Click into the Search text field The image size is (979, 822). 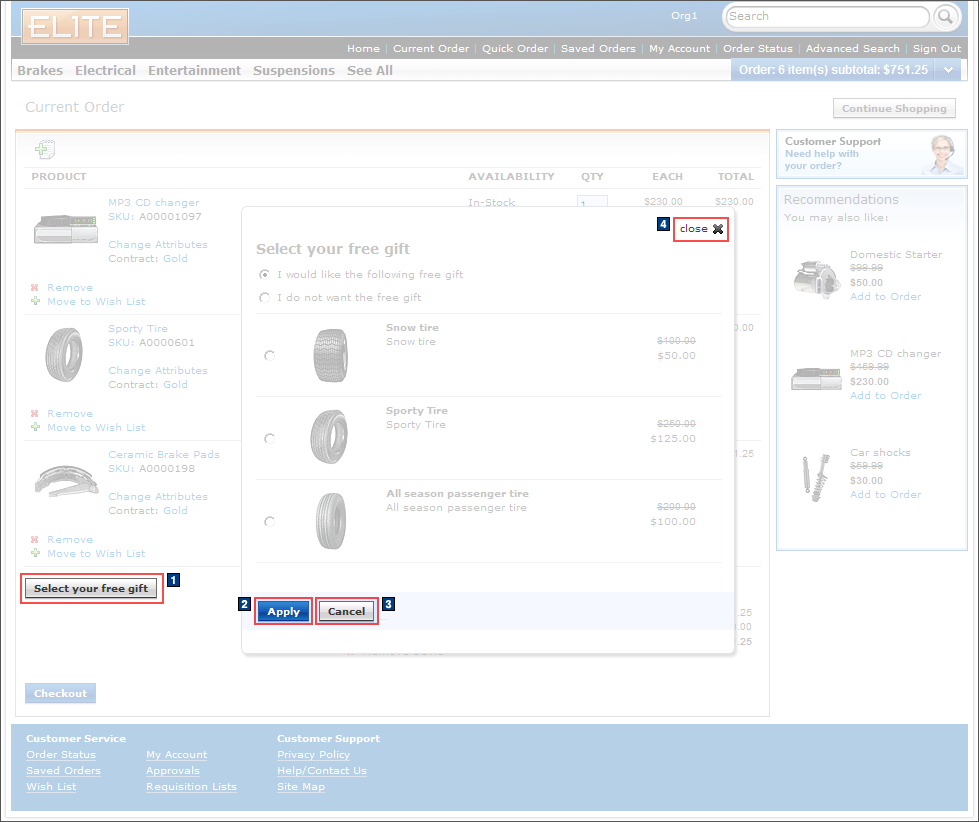click(x=827, y=17)
